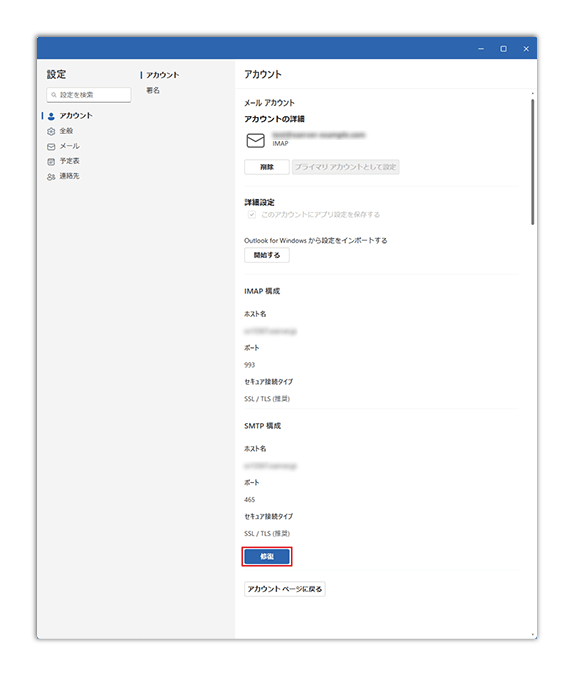The width and height of the screenshot is (573, 675).
Task: Click アカウント ページに戻る button
Action: pyautogui.click(x=285, y=589)
